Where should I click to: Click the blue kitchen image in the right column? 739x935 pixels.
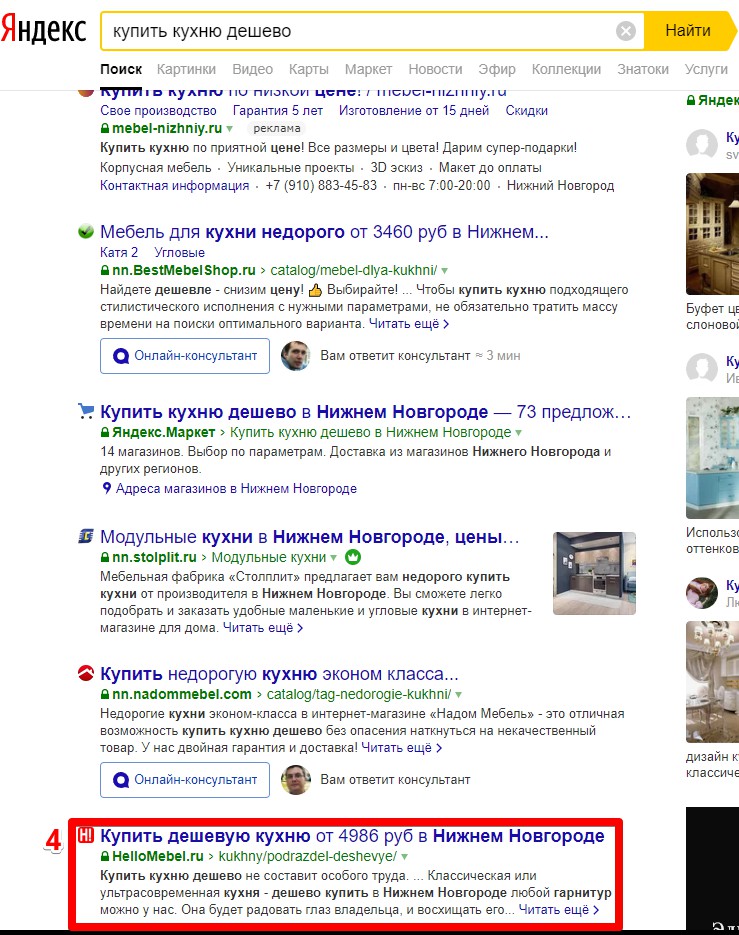point(712,458)
